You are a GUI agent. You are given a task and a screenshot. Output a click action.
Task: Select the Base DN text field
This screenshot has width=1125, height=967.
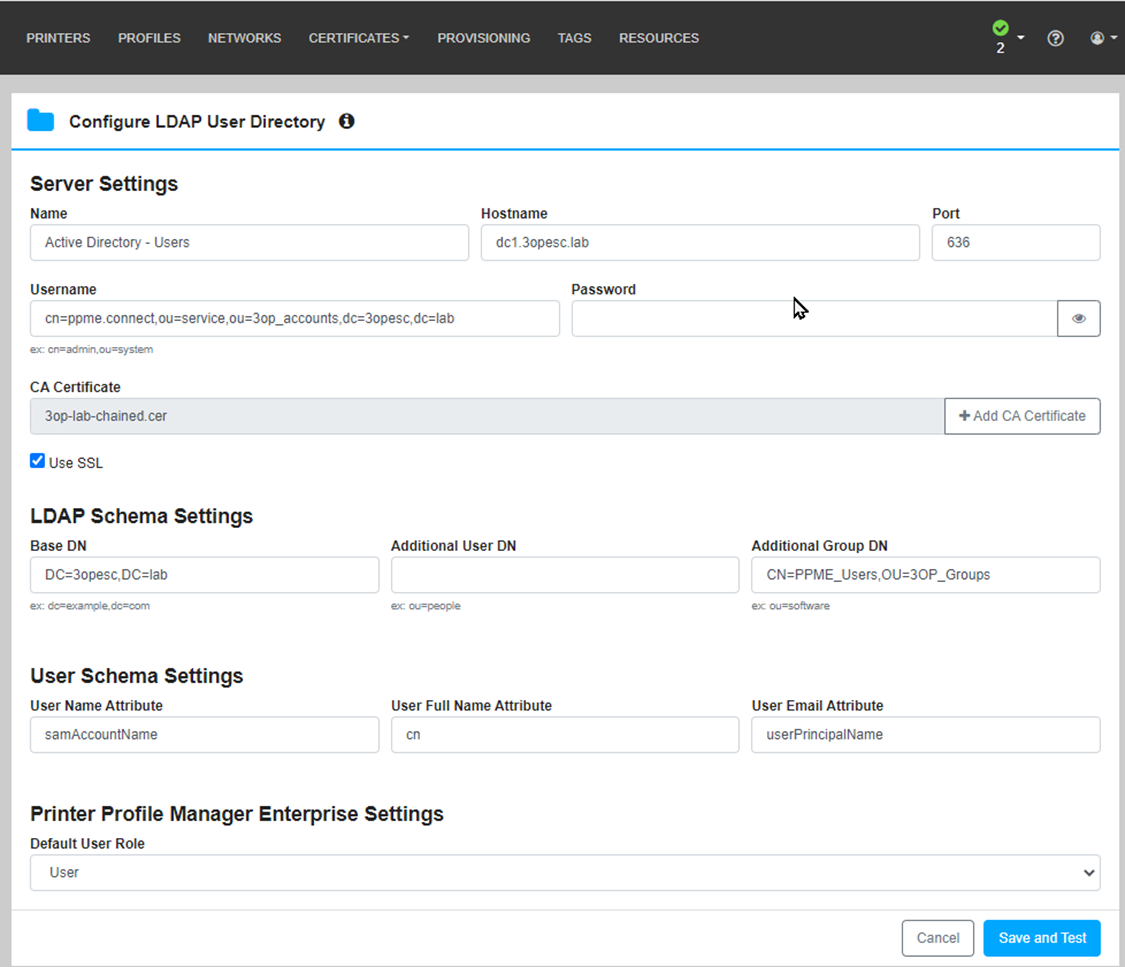click(x=204, y=575)
